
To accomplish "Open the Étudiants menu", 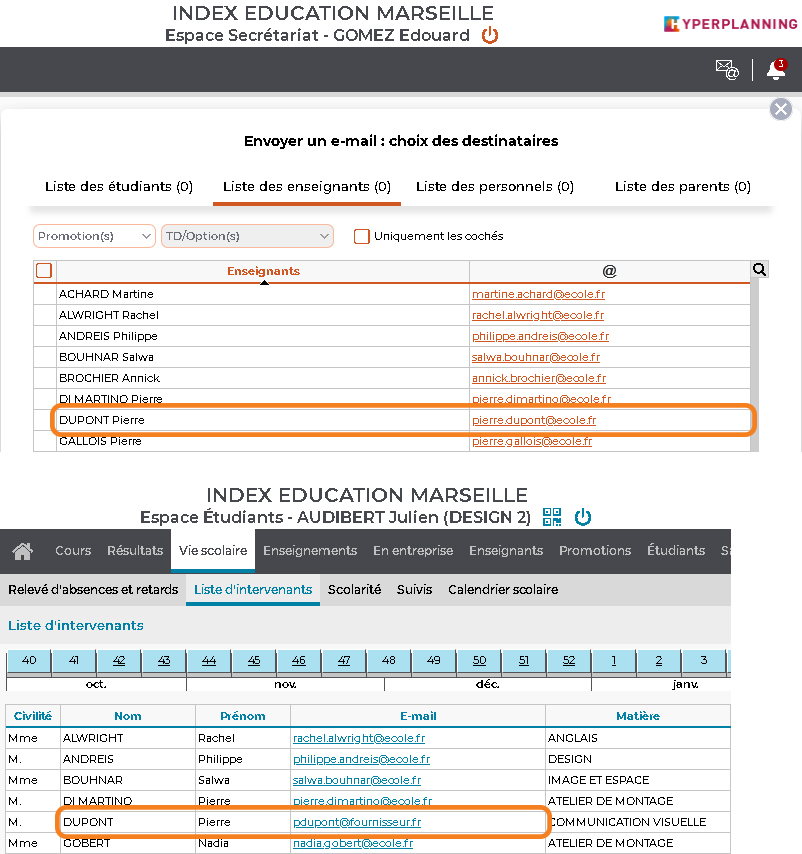I will [676, 551].
